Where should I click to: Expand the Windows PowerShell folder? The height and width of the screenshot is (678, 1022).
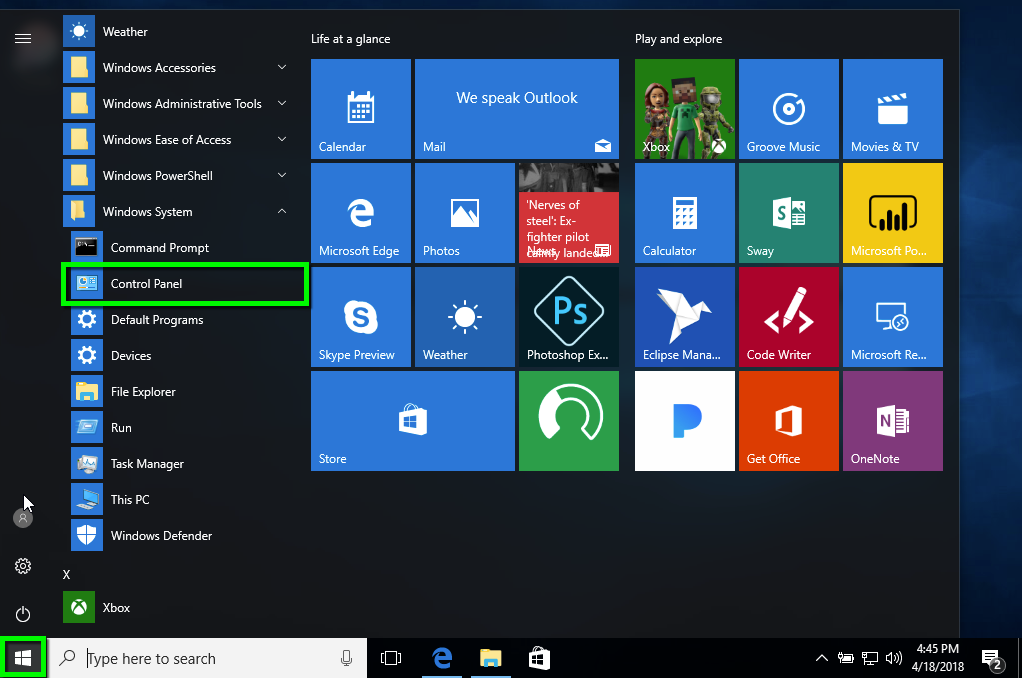click(177, 175)
